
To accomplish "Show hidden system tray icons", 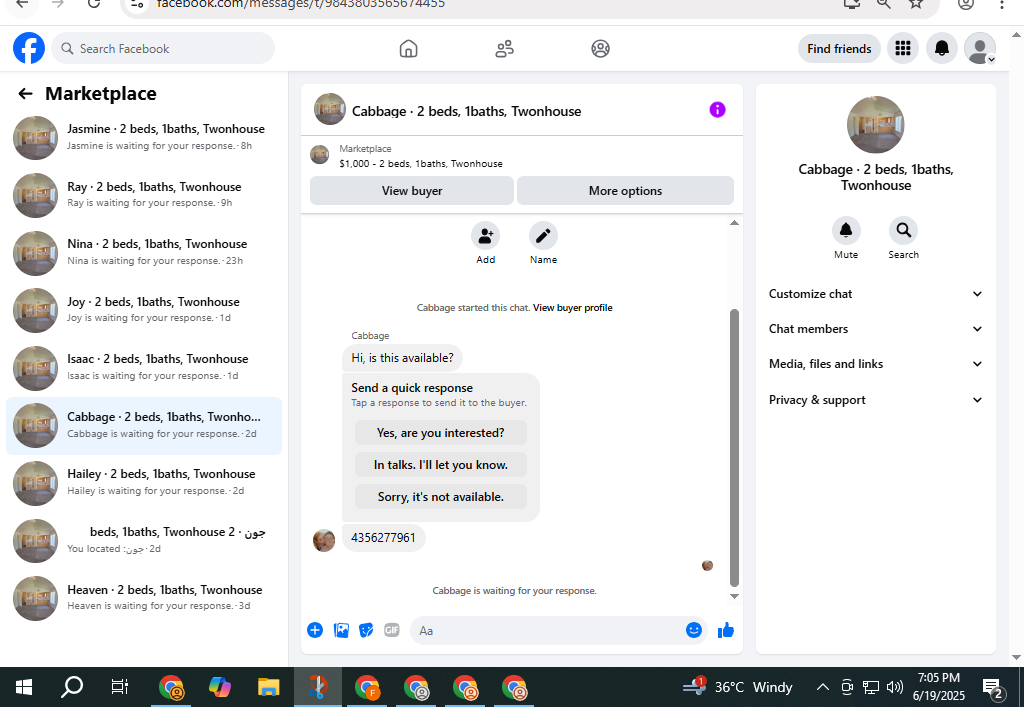I will click(x=823, y=687).
